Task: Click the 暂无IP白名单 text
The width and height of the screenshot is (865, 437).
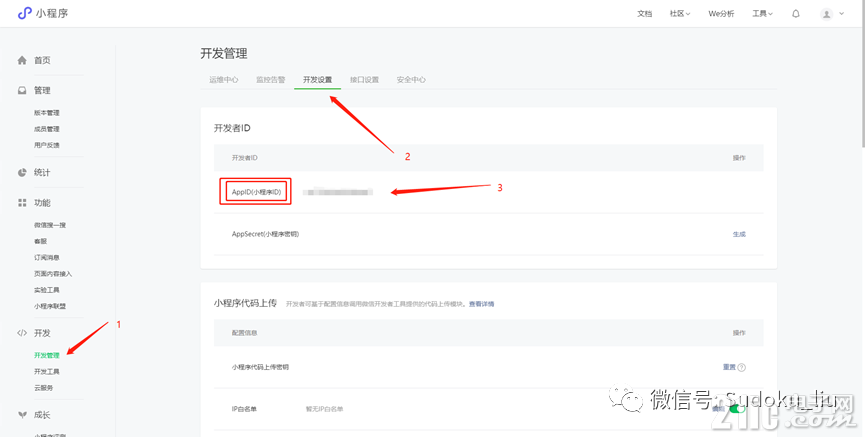Action: (x=324, y=409)
